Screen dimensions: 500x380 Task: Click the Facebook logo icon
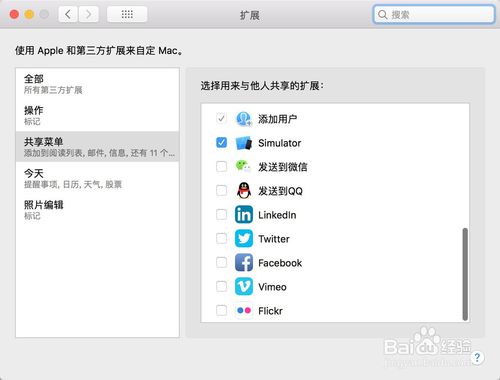click(244, 263)
